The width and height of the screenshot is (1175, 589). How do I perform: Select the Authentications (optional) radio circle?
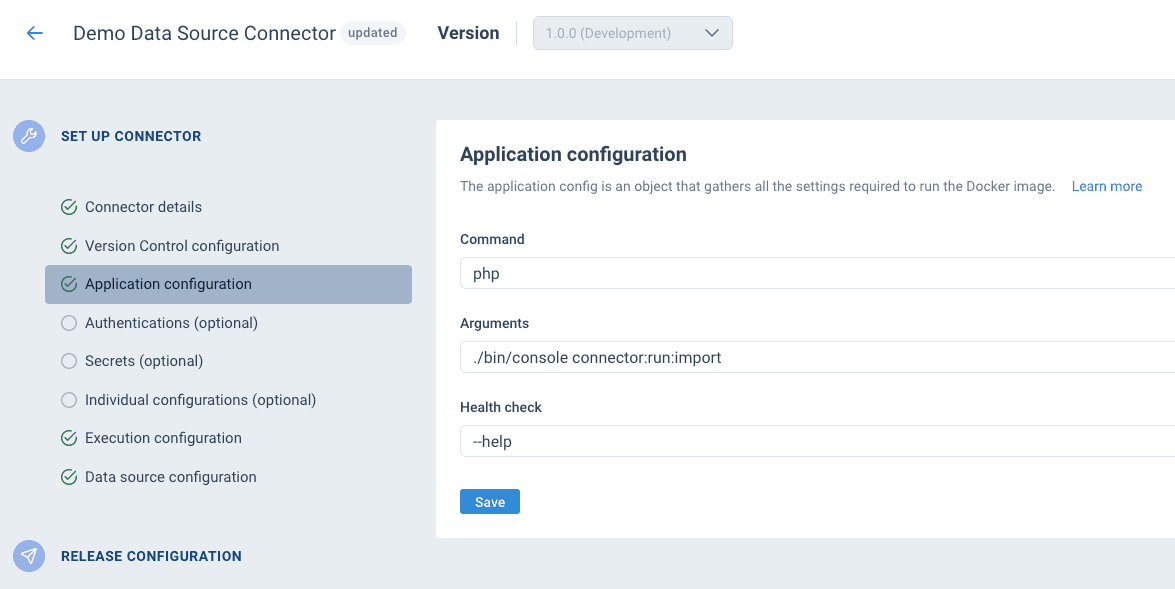click(x=68, y=322)
